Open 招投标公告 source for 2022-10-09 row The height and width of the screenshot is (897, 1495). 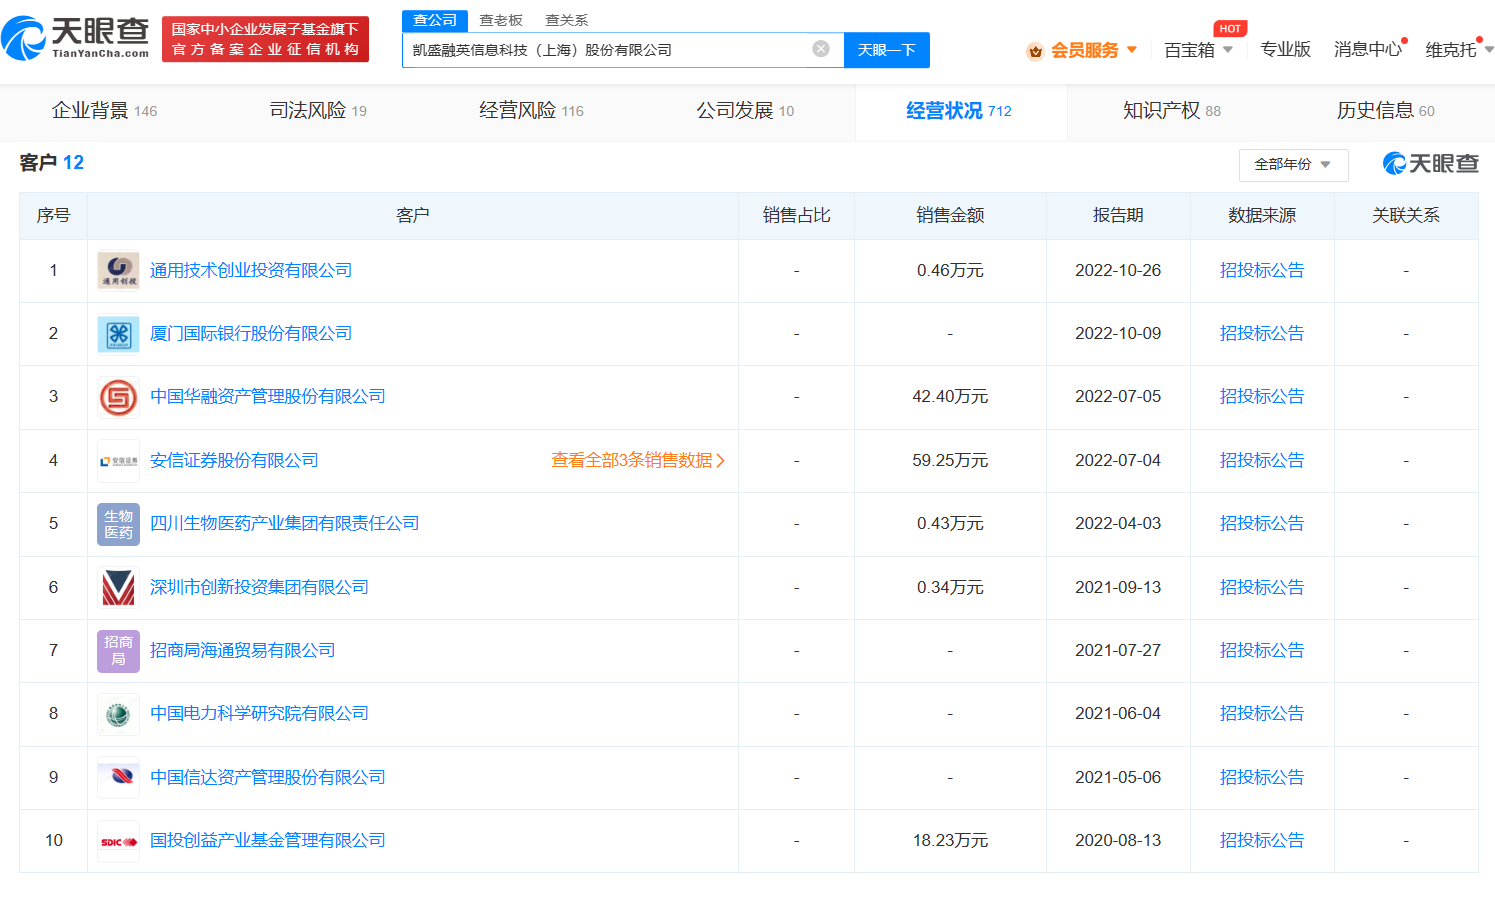(x=1262, y=333)
